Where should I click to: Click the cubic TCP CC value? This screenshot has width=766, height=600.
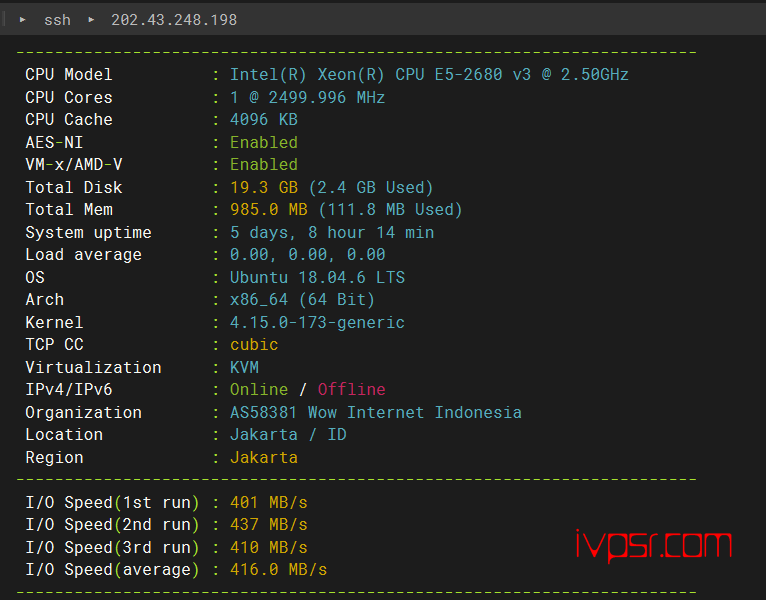(254, 344)
